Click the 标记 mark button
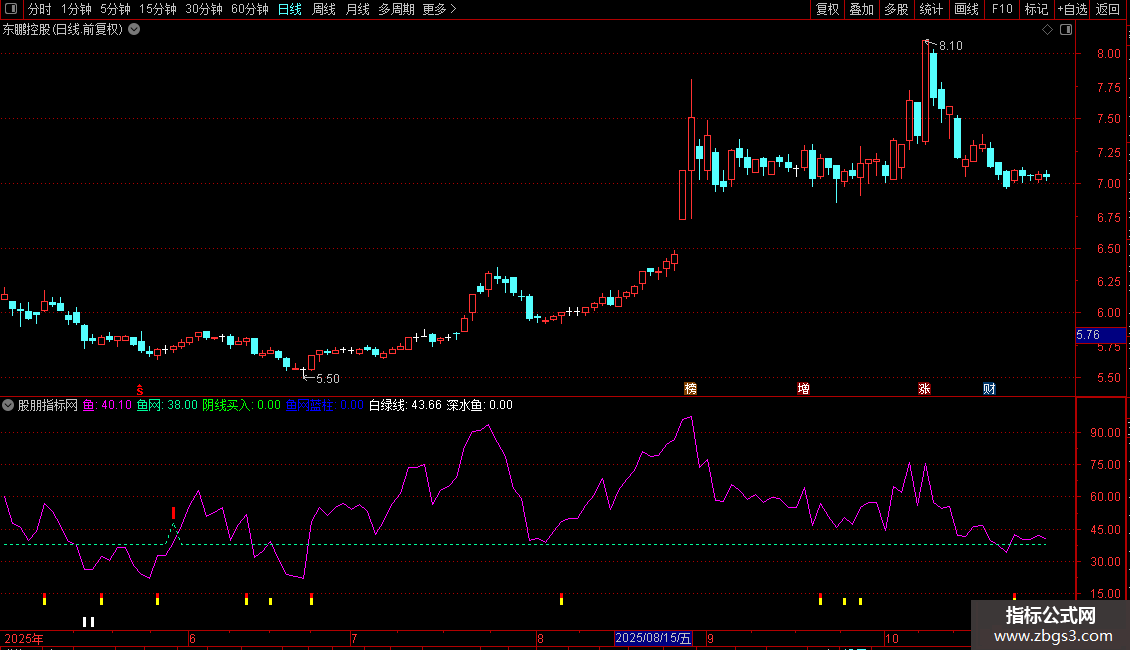Screen dimensions: 1130x650 click(1036, 9)
